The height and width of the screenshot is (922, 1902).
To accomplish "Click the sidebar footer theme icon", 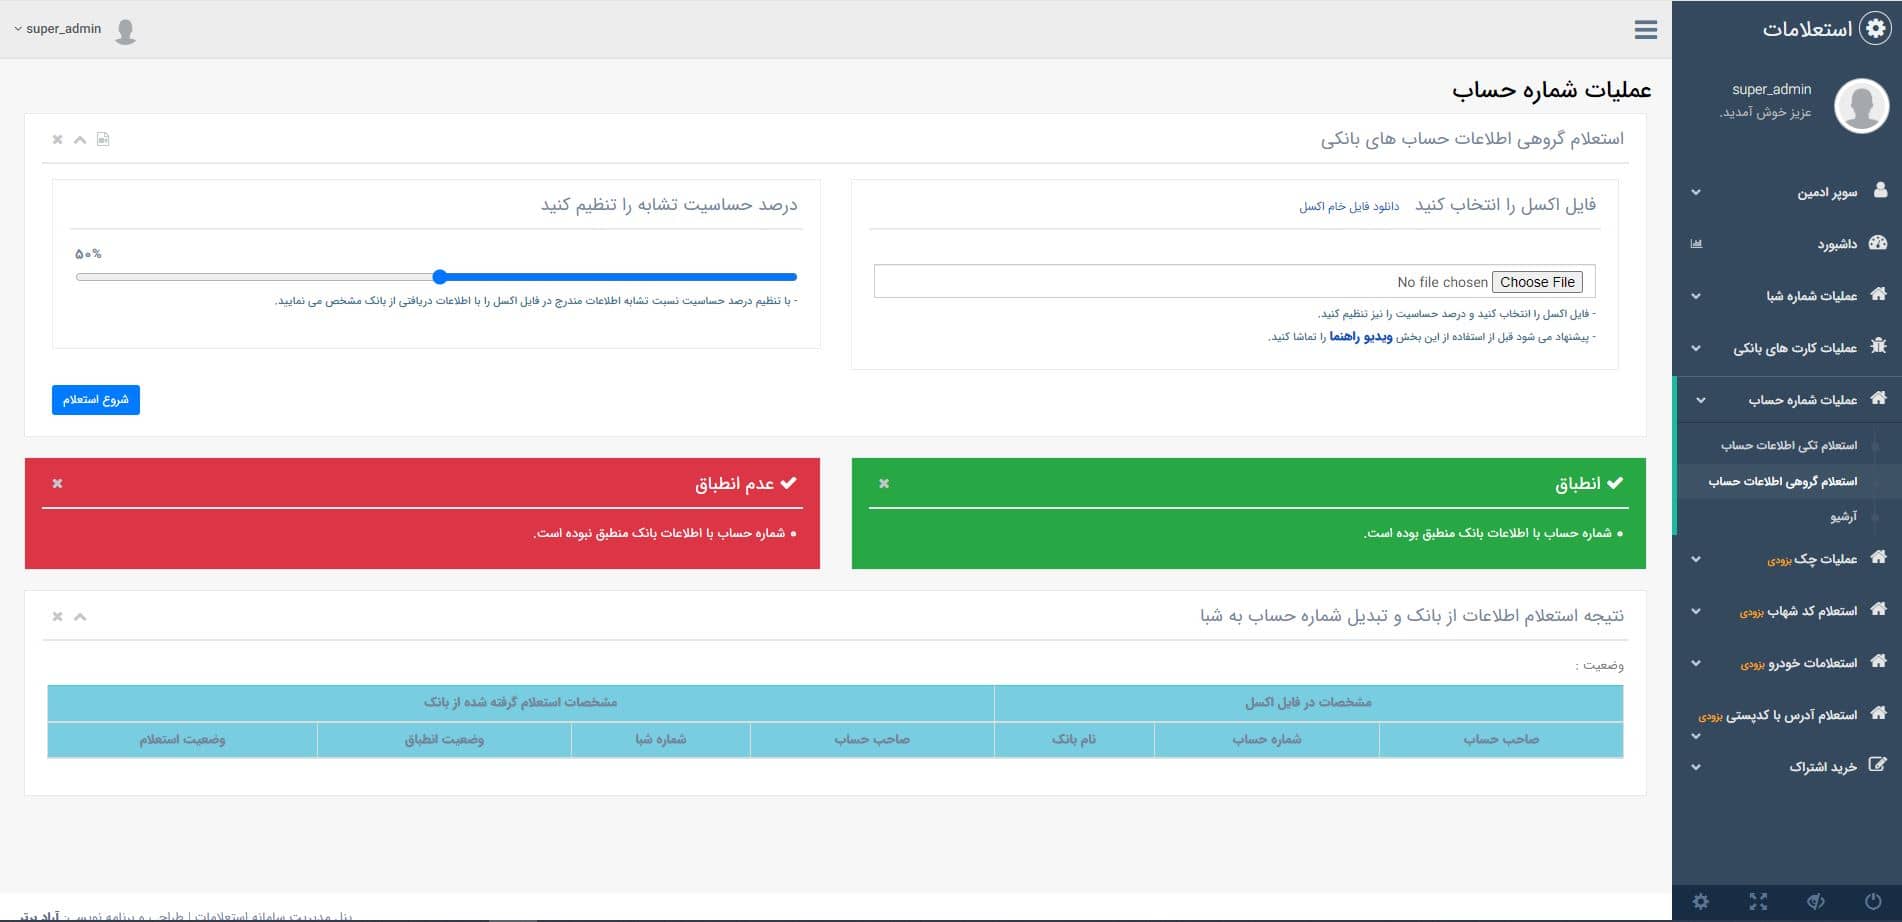I will (1816, 901).
